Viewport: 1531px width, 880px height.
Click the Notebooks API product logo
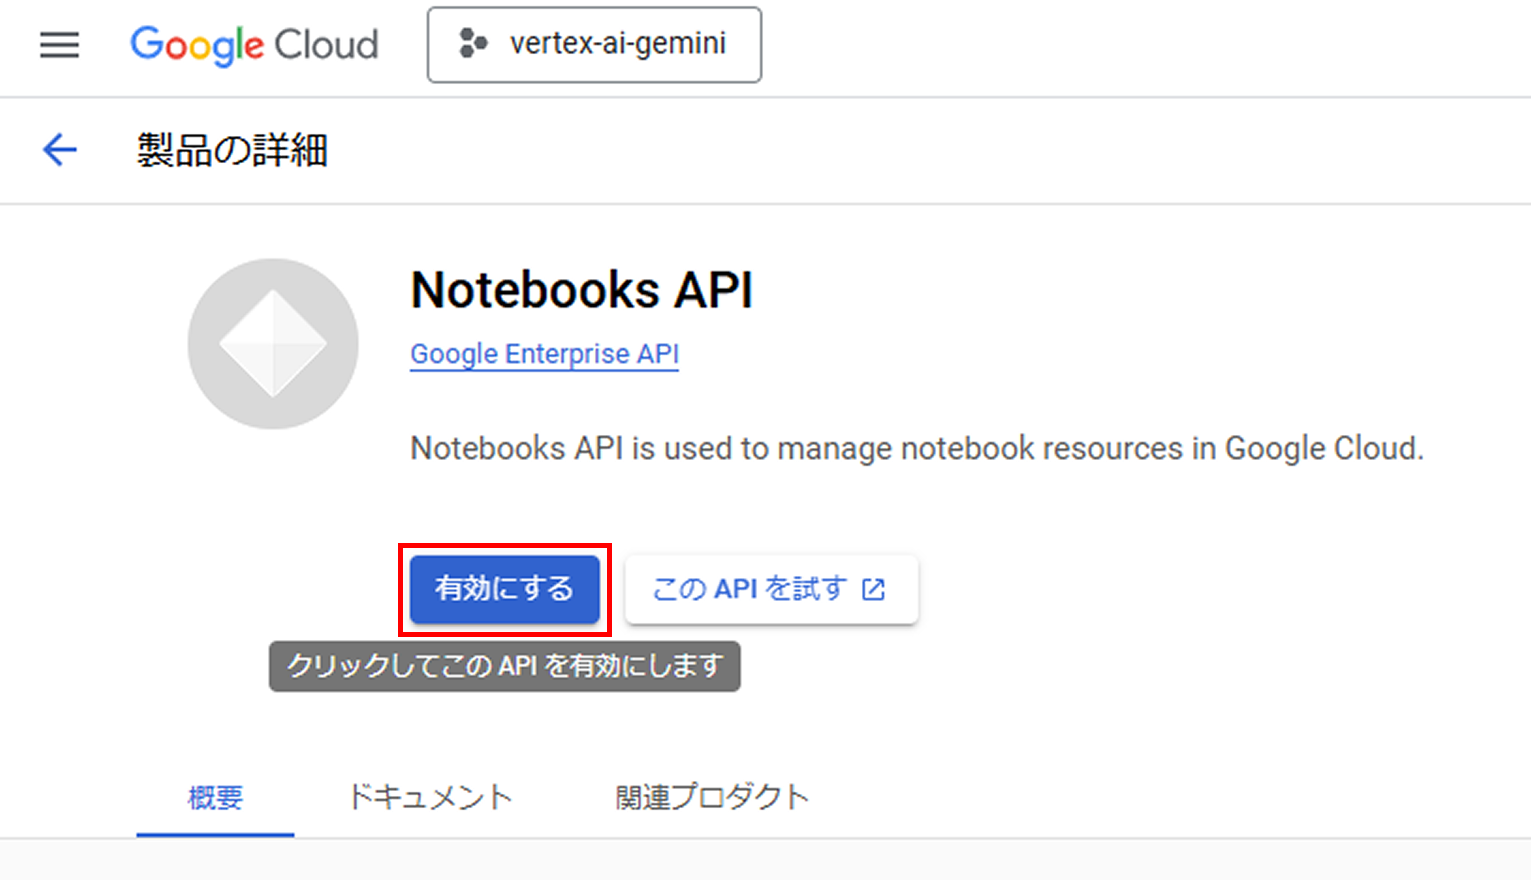pos(273,344)
